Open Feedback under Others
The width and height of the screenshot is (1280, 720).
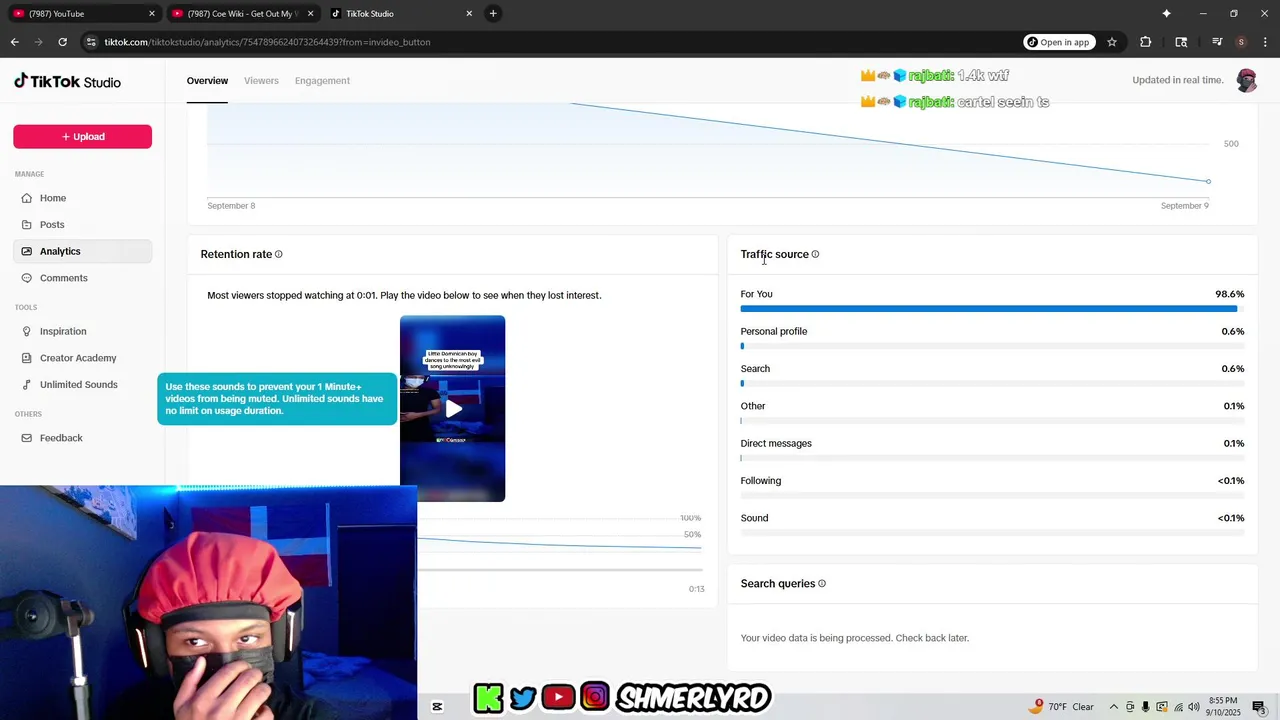click(82, 438)
